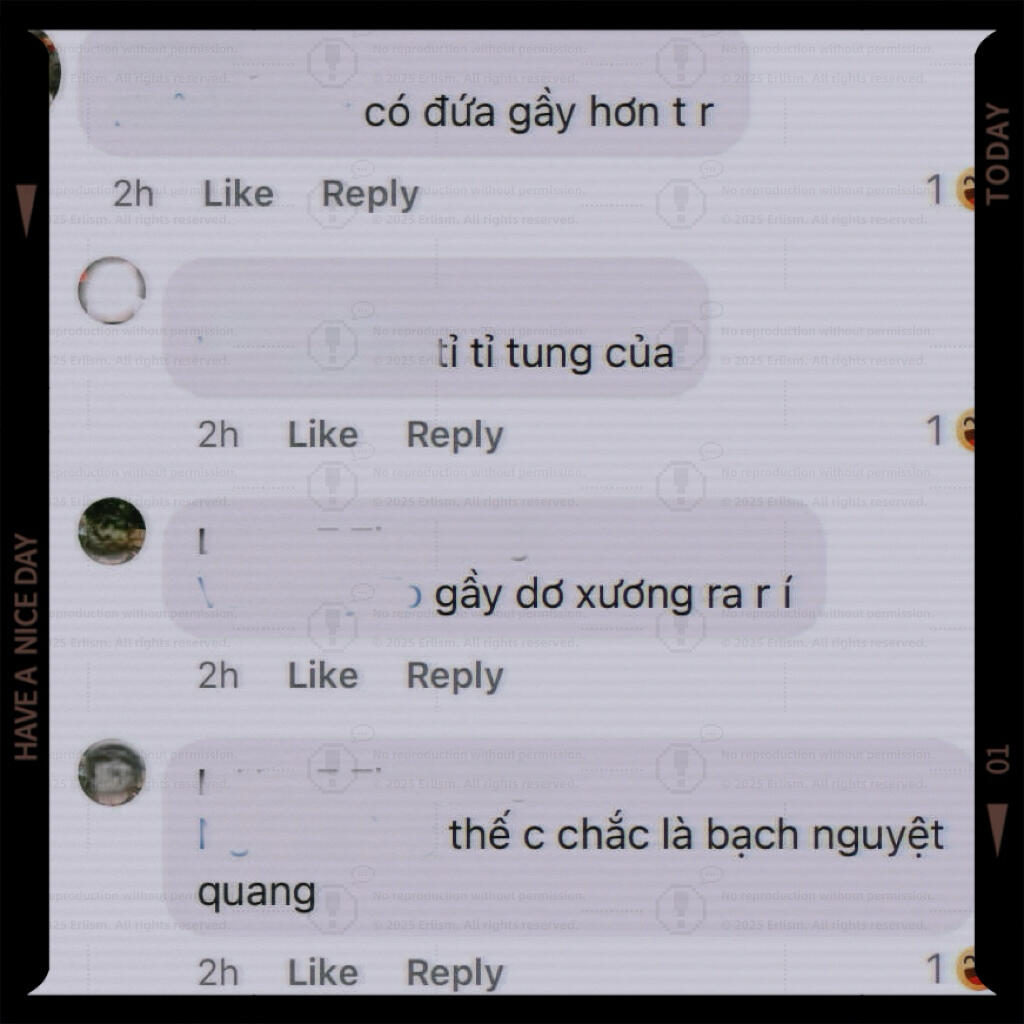Reply to comment "có đứa gầy hơn t r"
Image resolution: width=1024 pixels, height=1024 pixels.
click(x=370, y=195)
